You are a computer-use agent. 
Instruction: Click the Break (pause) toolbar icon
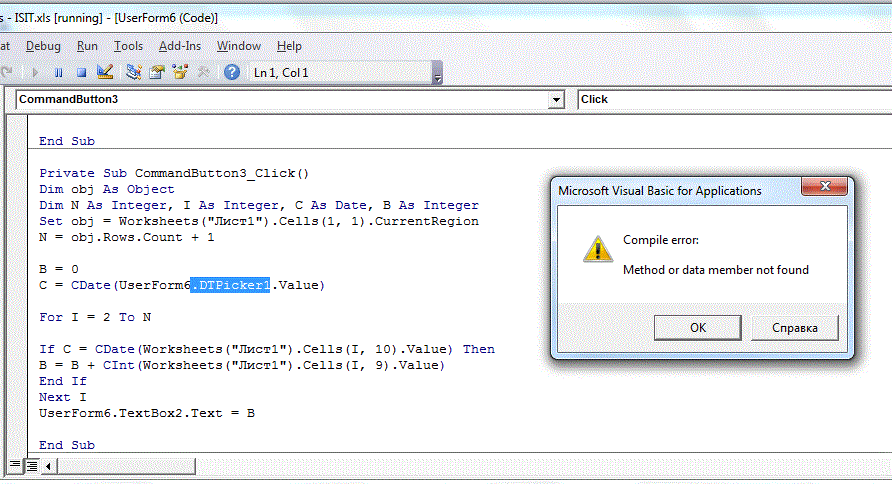coord(59,72)
